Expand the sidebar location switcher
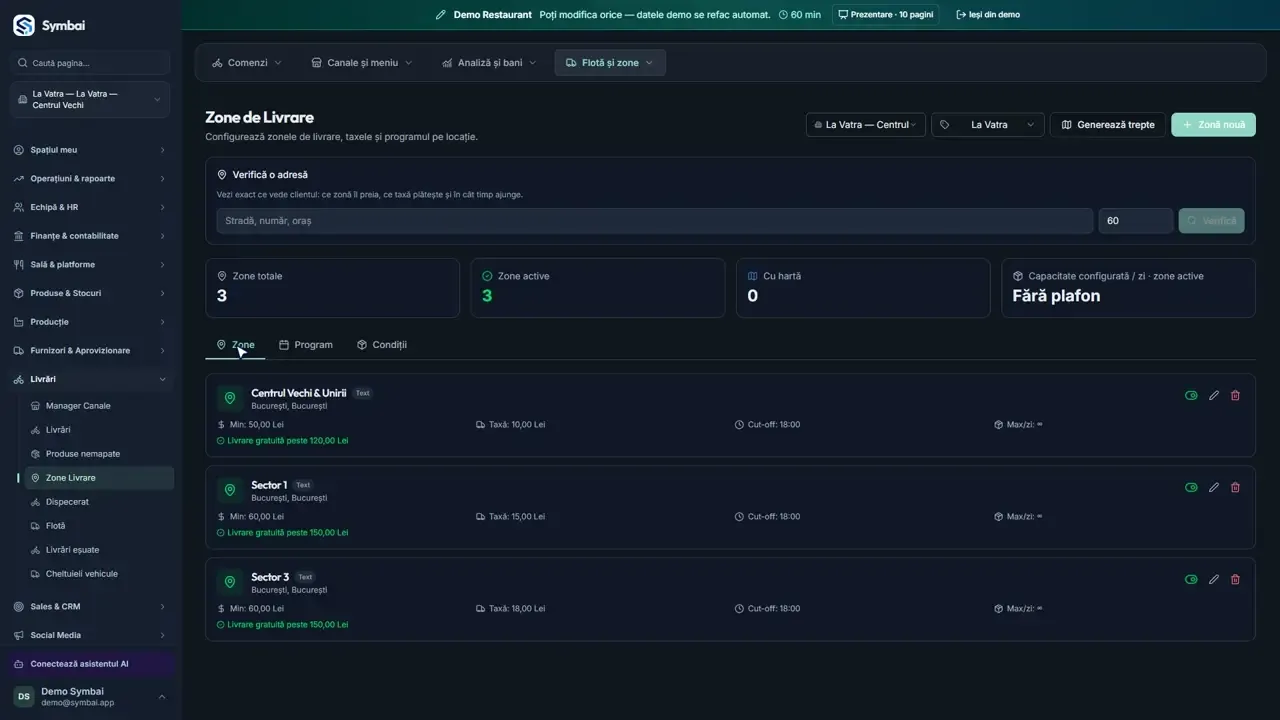Viewport: 1280px width, 720px height. [90, 100]
